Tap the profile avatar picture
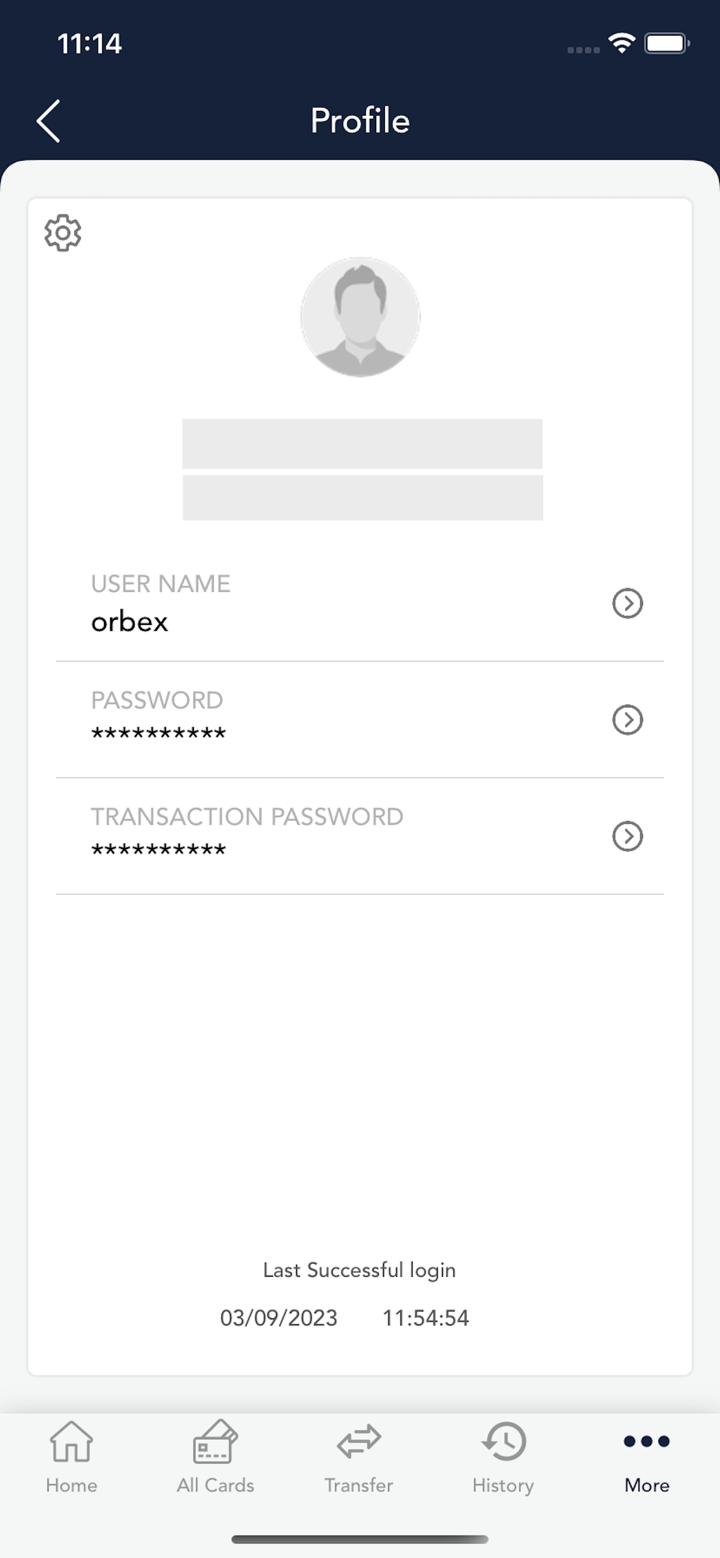The image size is (720, 1558). [x=360, y=317]
